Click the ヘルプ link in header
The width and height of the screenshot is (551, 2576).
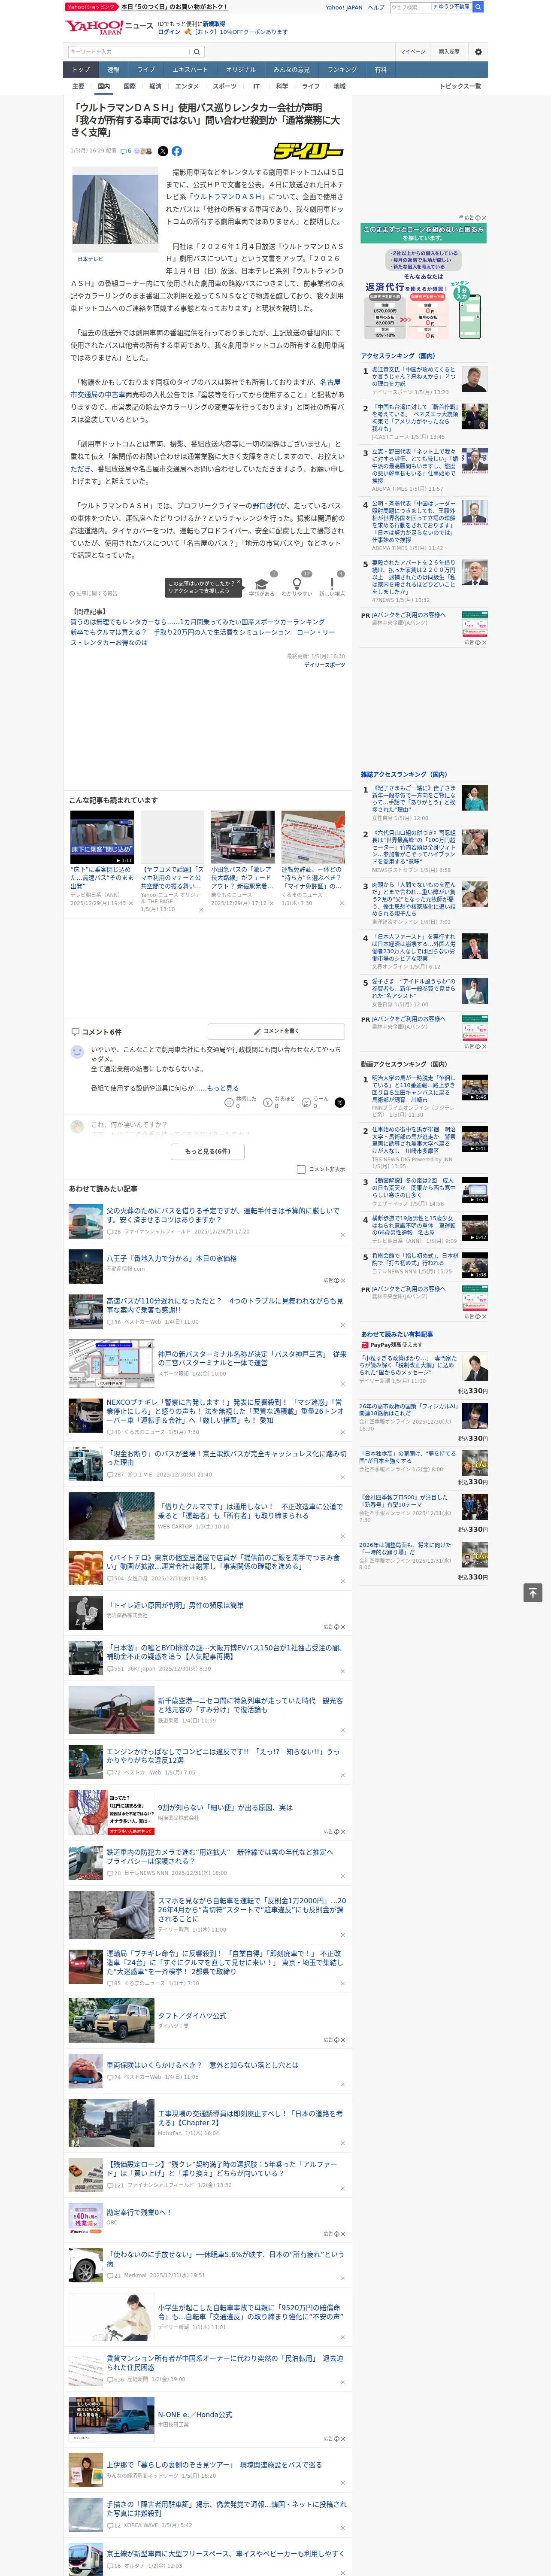[x=375, y=7]
